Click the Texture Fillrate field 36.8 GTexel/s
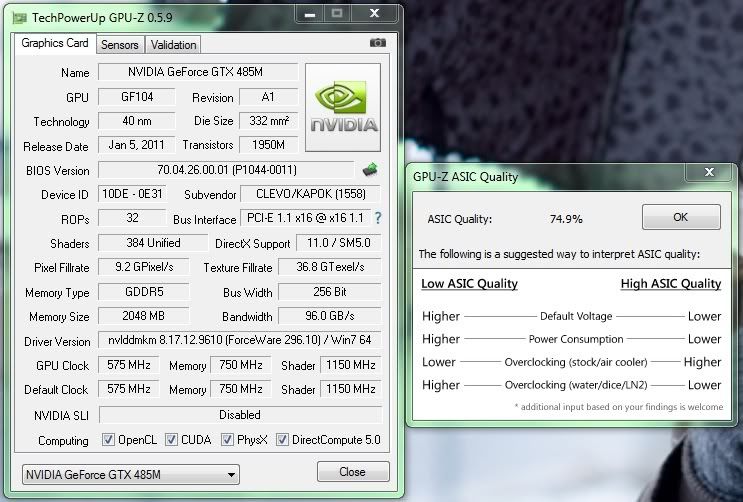Screen dimensions: 743x502 click(x=330, y=267)
